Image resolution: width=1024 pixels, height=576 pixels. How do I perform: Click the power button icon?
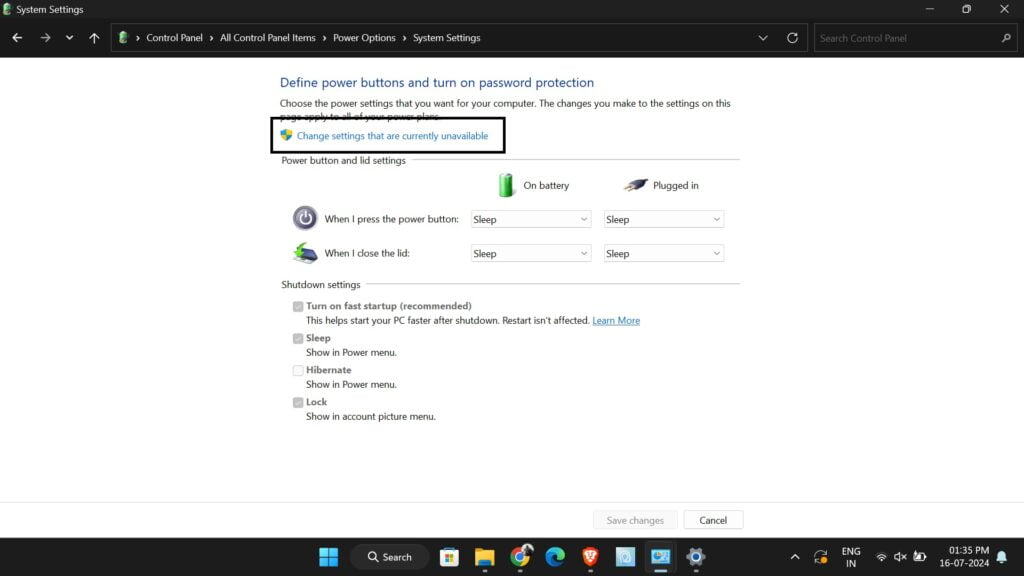[304, 218]
